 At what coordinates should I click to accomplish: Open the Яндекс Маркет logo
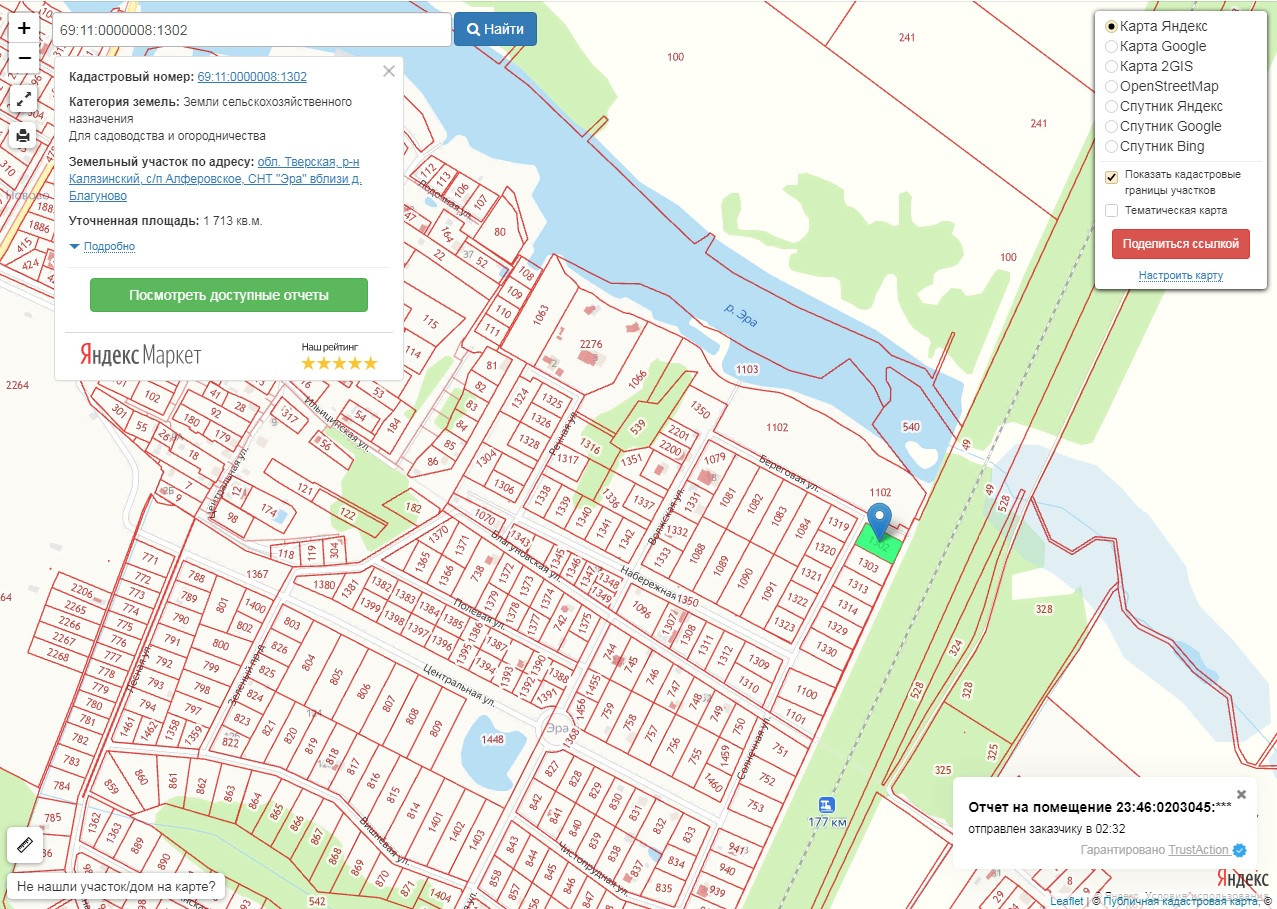[140, 355]
